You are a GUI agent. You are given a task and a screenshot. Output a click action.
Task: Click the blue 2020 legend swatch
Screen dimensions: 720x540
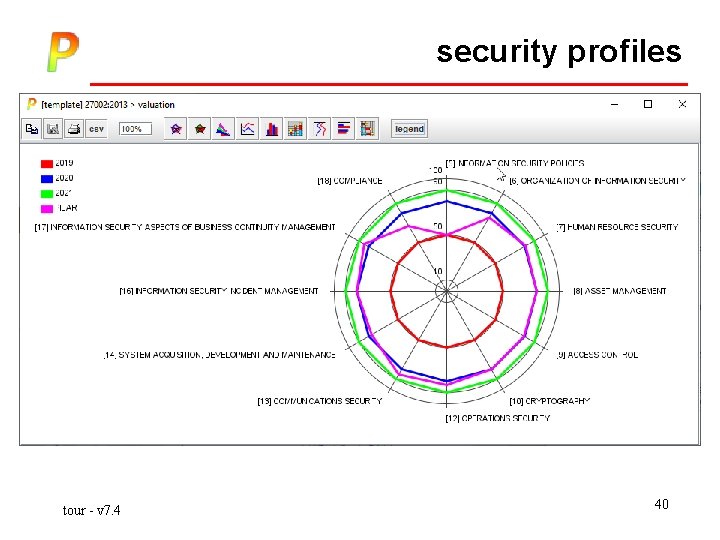tap(47, 179)
